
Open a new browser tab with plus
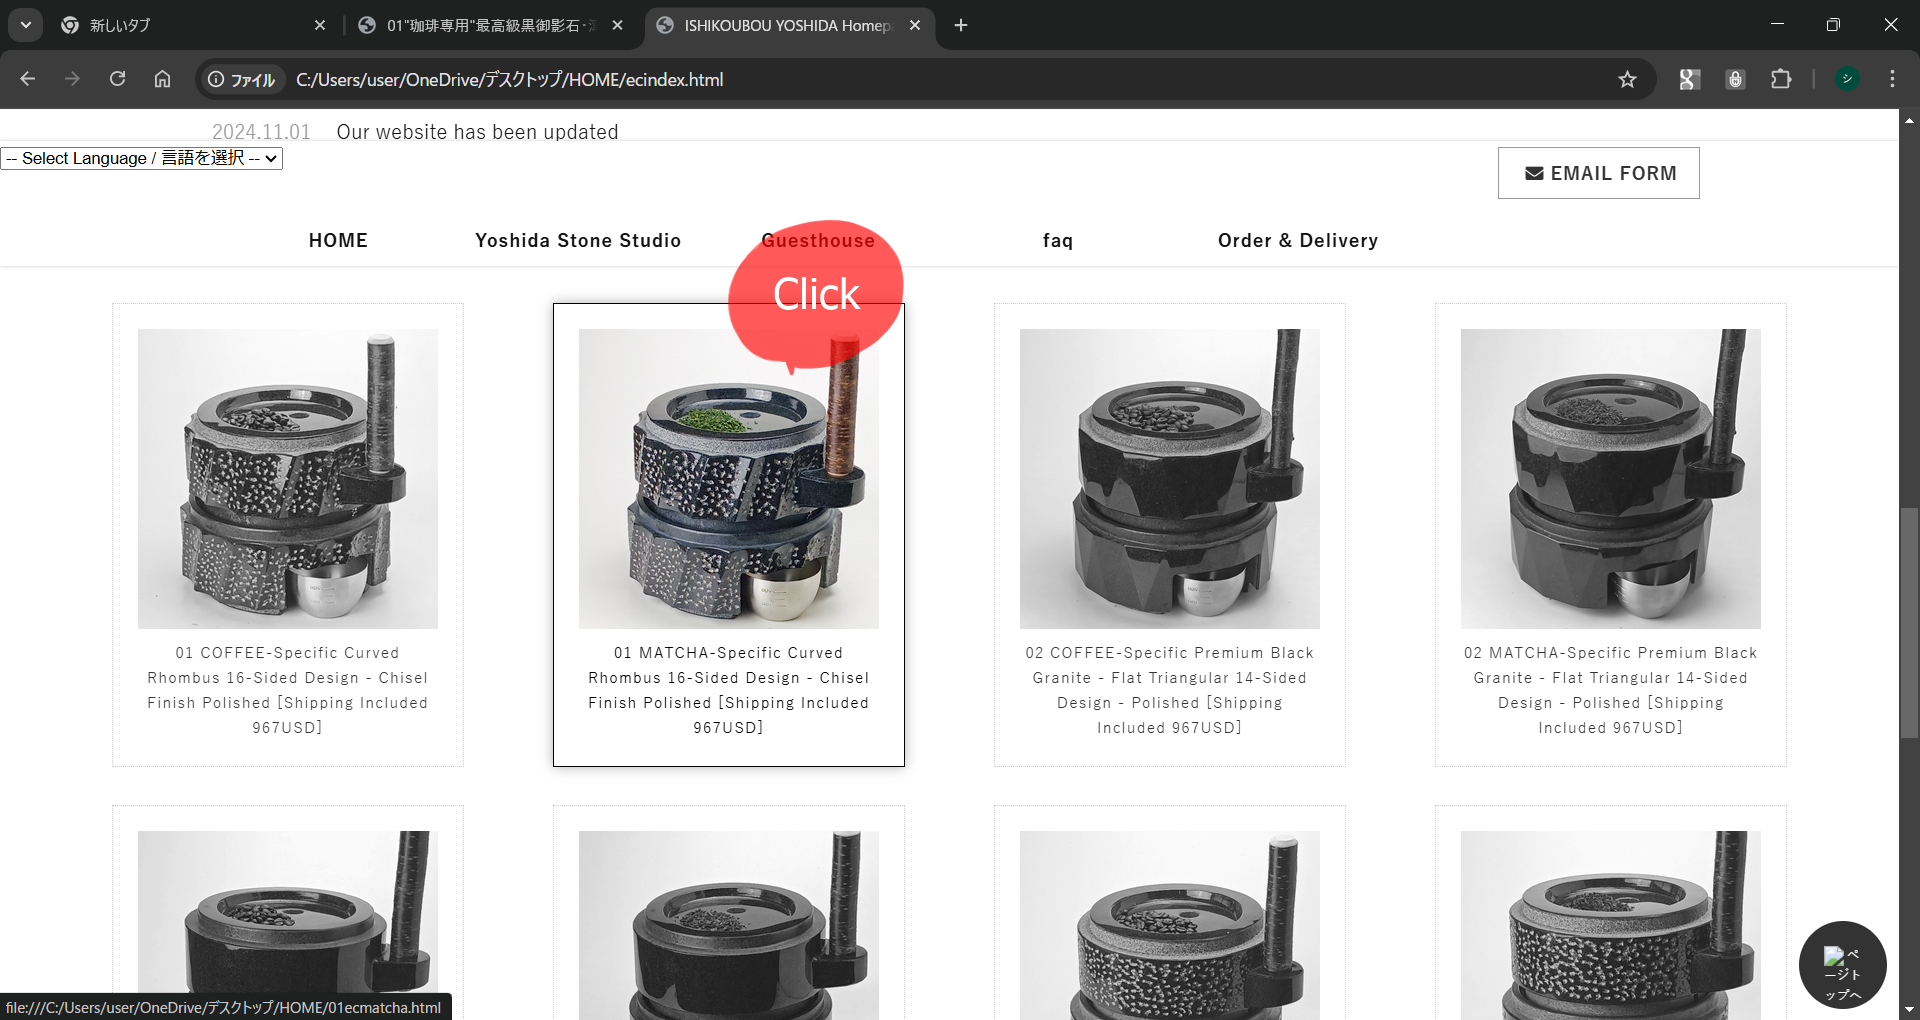click(x=961, y=25)
